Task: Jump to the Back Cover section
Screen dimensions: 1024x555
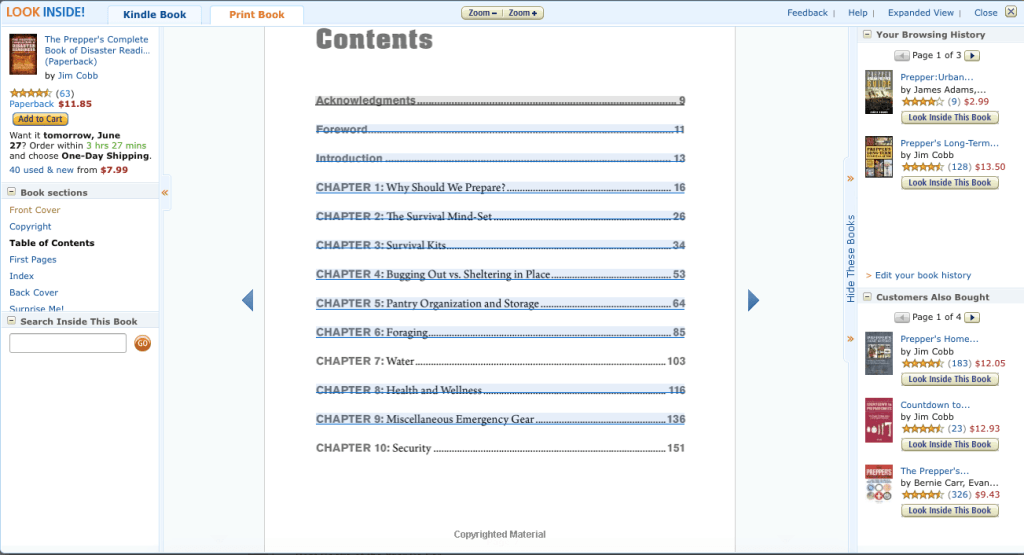Action: (33, 293)
